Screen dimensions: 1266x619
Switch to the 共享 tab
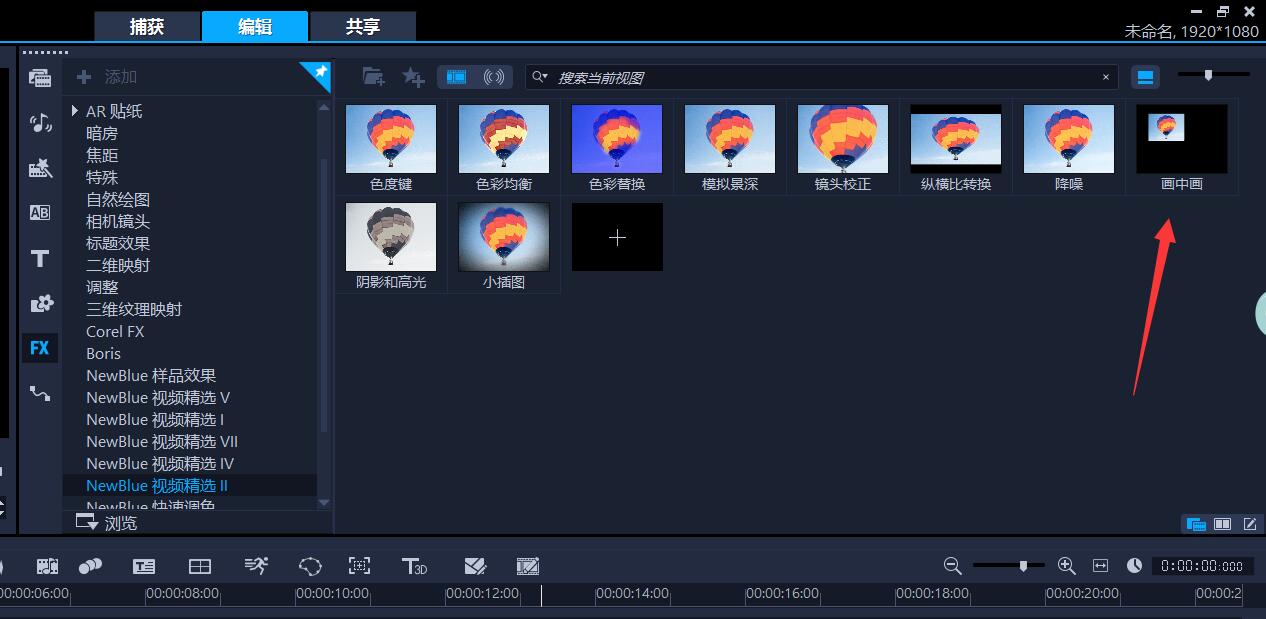point(362,27)
